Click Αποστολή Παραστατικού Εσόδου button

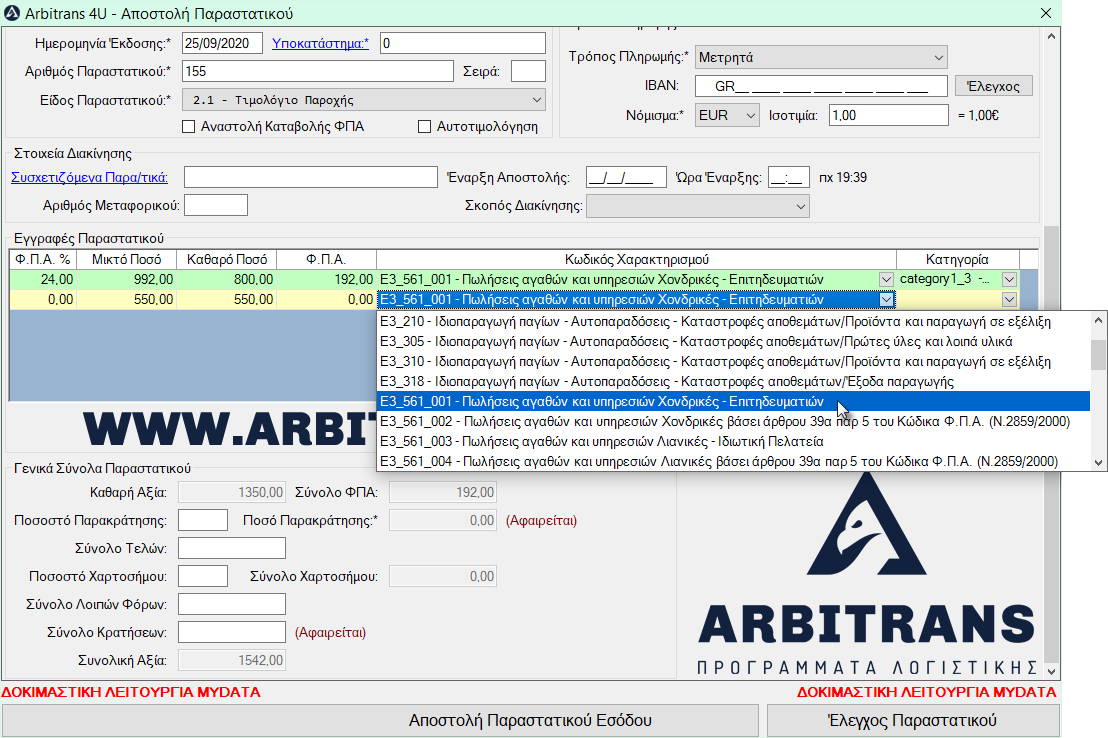tap(380, 720)
